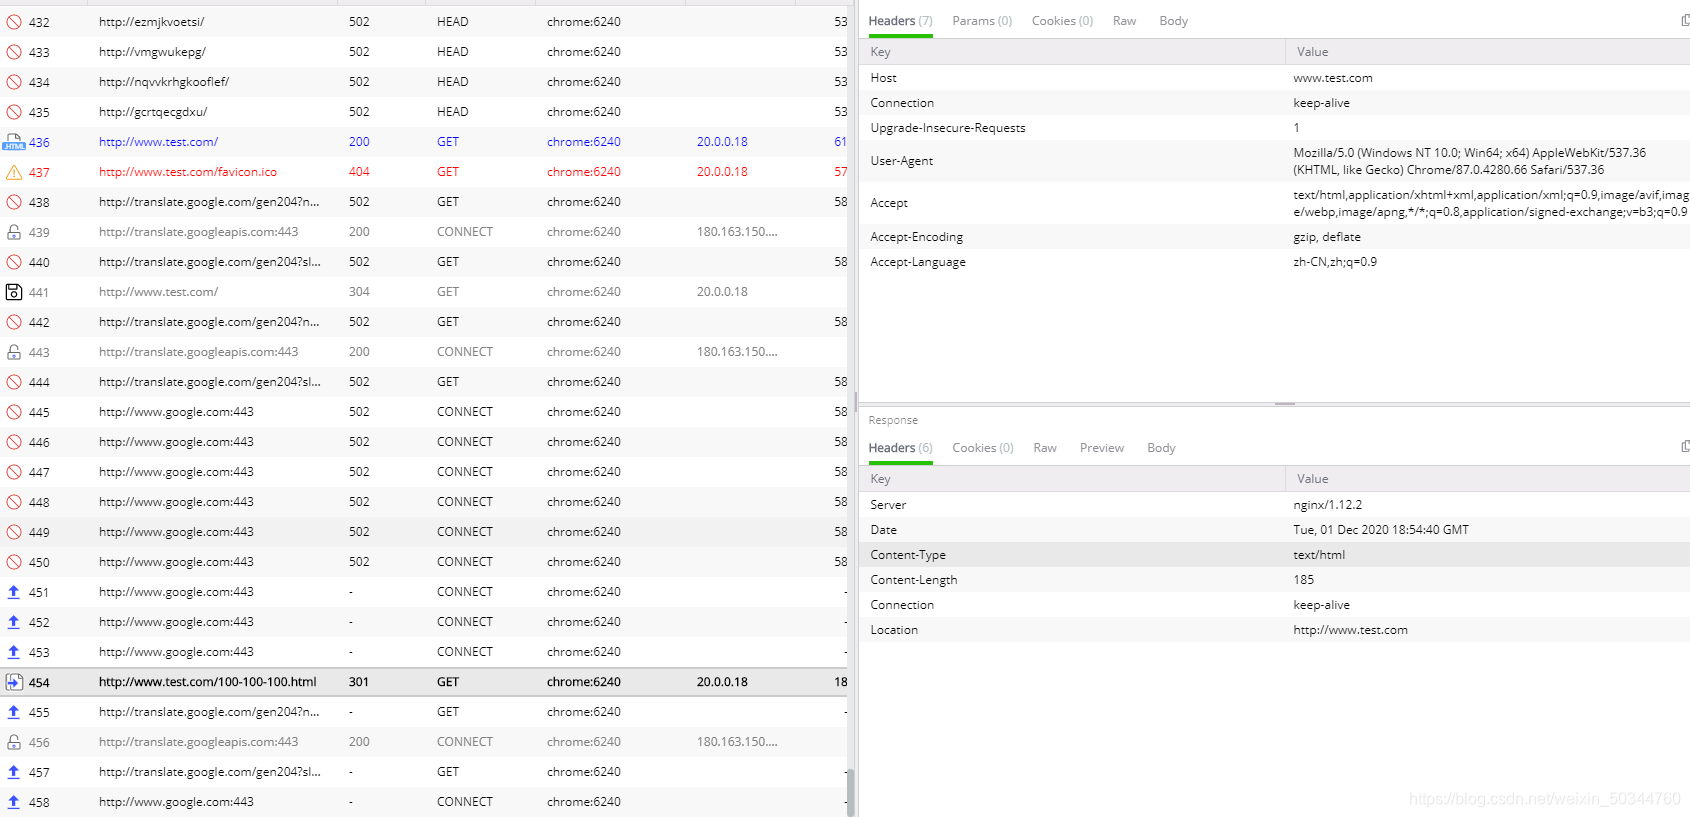Open the request Headers (7) tab
The height and width of the screenshot is (817, 1690).
tap(900, 21)
